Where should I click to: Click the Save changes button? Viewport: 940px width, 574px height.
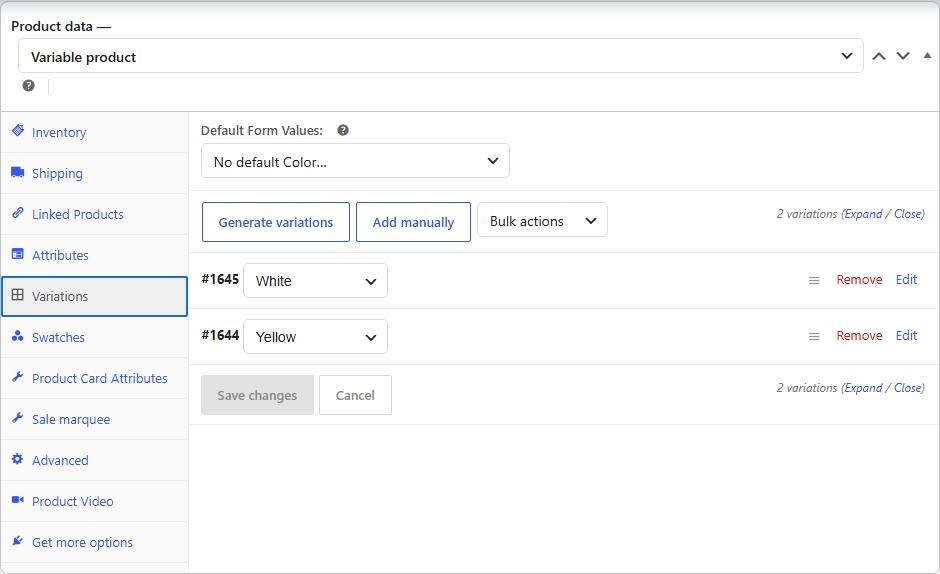coord(257,395)
